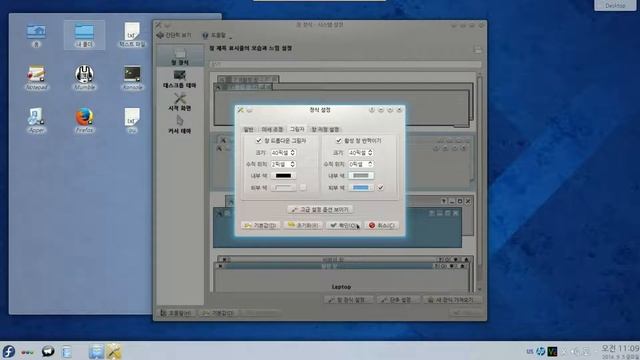This screenshot has height=360, width=640.
Task: Click the decoration list vertical scrollbar
Action: pyautogui.click(x=479, y=182)
